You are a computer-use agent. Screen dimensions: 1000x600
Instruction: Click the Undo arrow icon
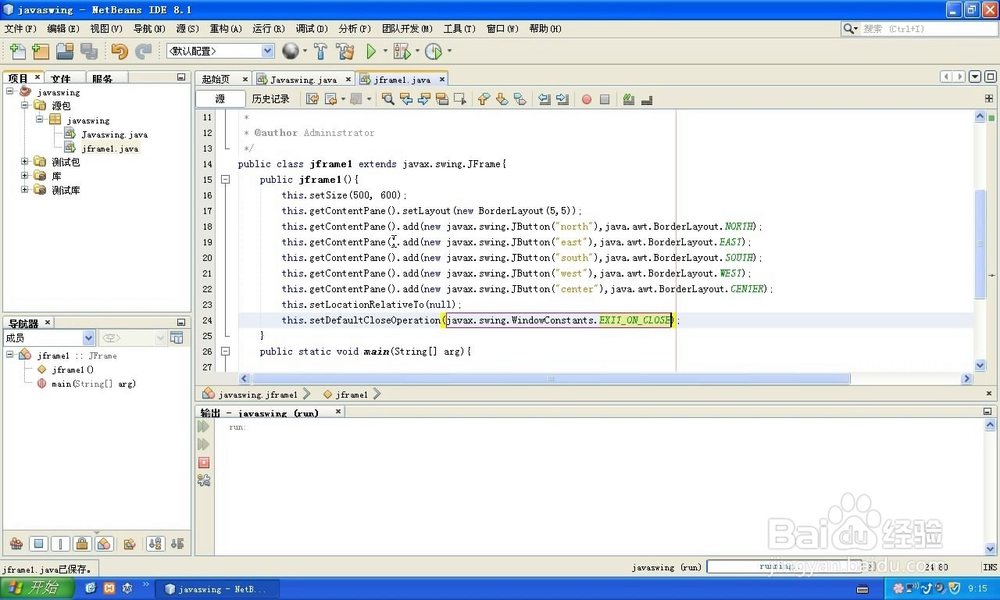(119, 51)
